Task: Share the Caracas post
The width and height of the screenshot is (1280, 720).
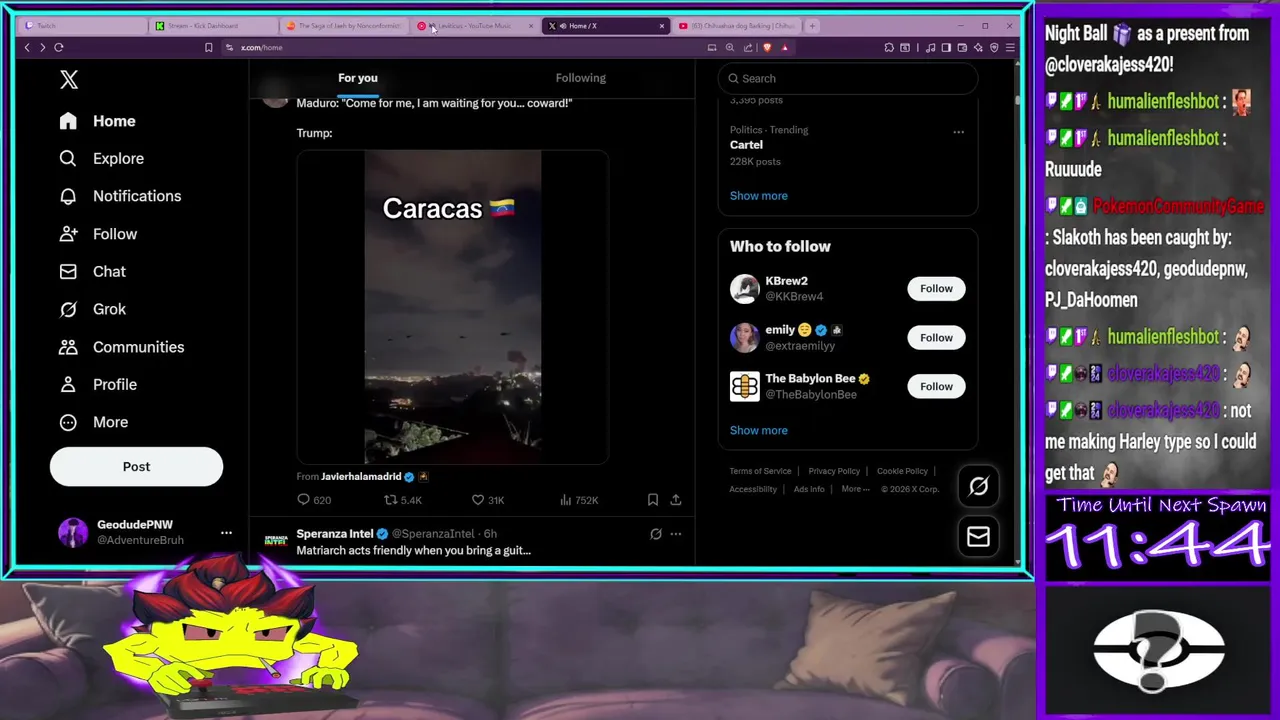Action: [676, 500]
